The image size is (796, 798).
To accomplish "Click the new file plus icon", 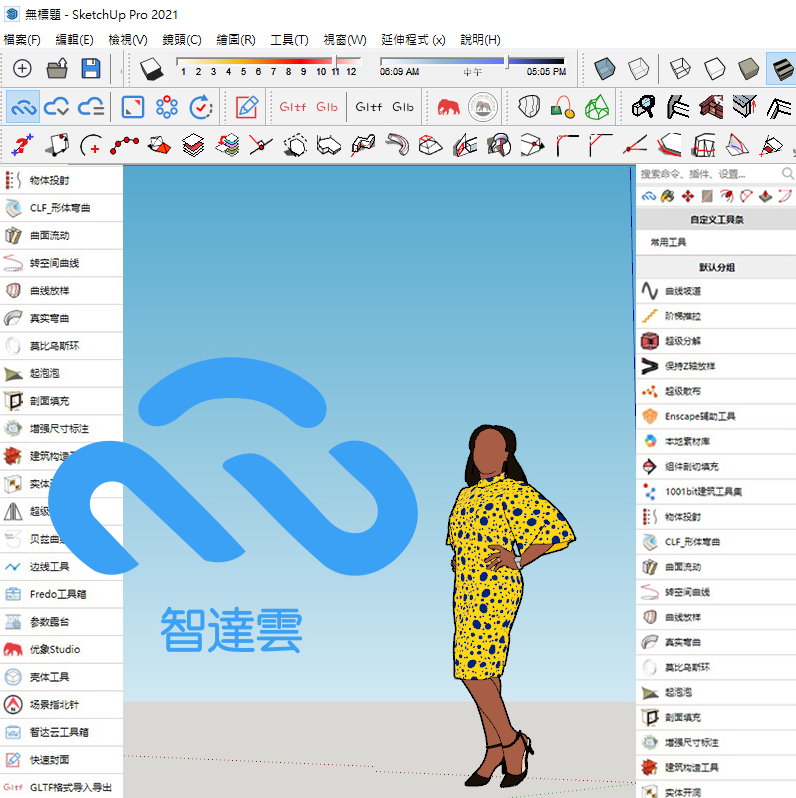I will pos(22,69).
